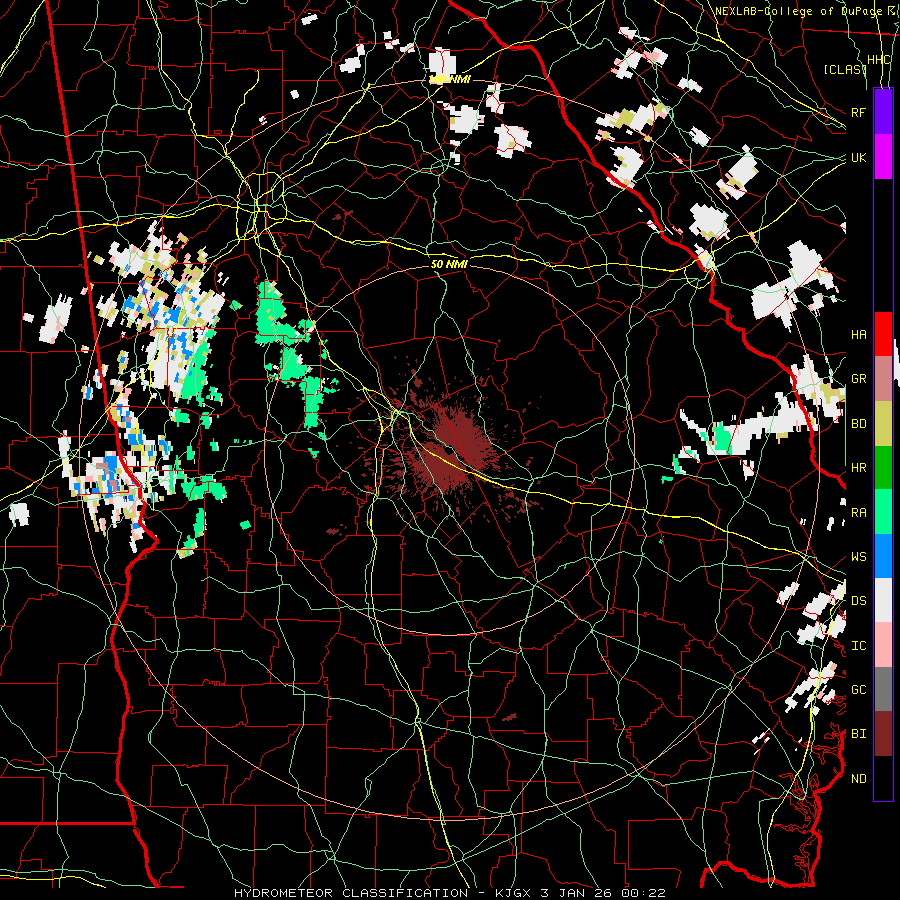The width and height of the screenshot is (900, 900).
Task: Click the 'HR' legend label
Action: click(x=858, y=468)
